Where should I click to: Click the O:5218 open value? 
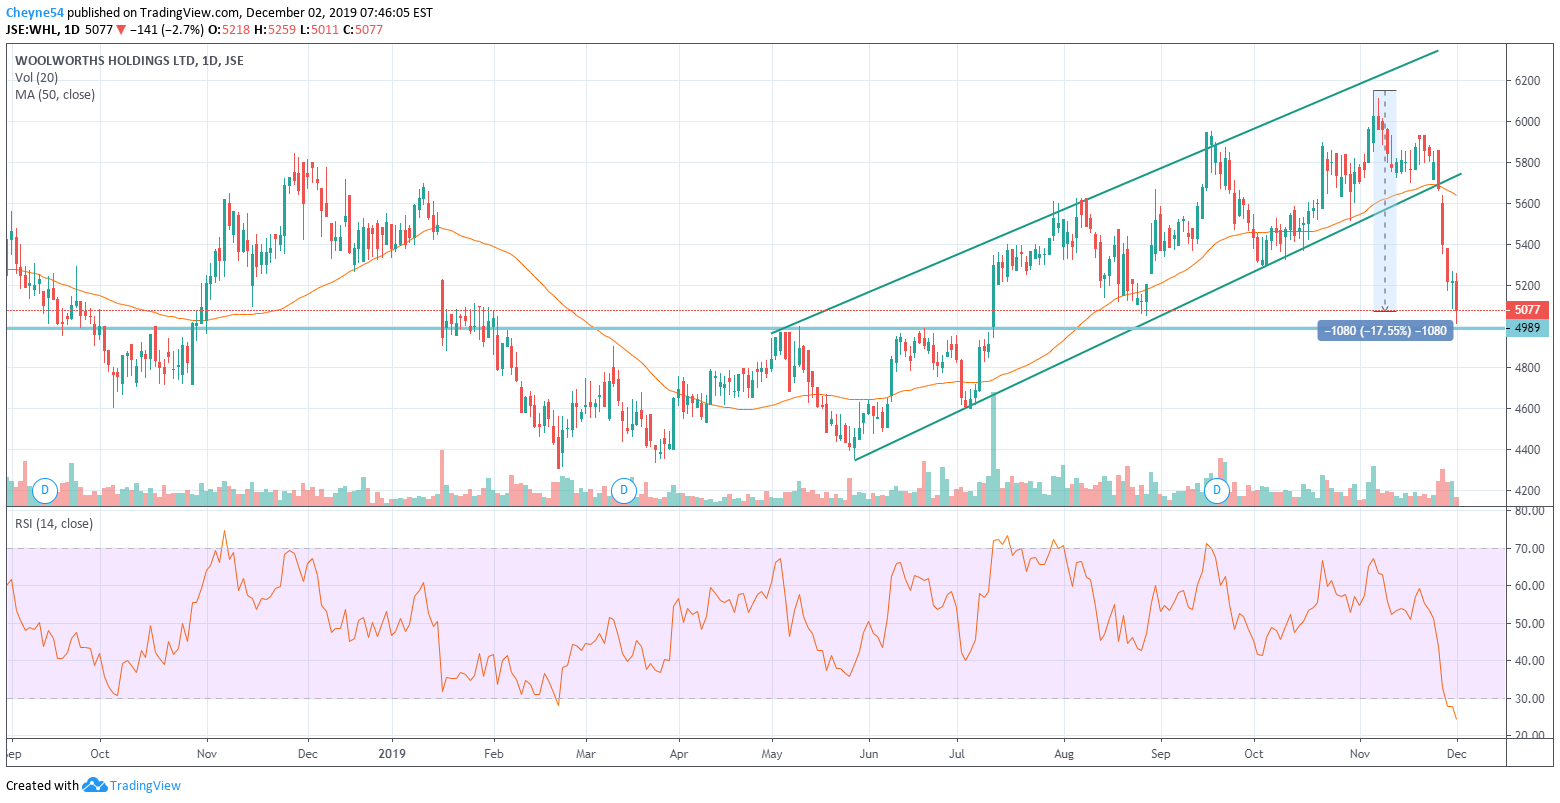coord(229,30)
